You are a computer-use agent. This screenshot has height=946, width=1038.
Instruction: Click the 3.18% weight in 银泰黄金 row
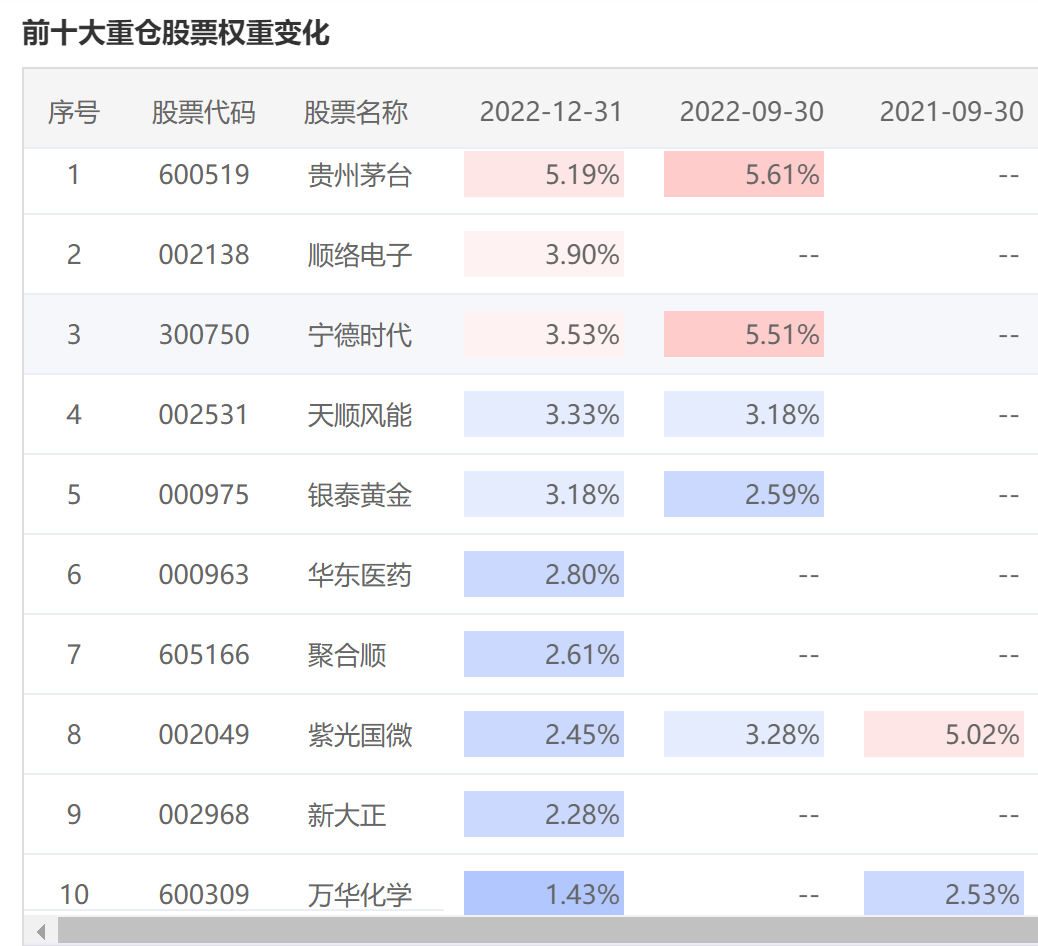pyautogui.click(x=543, y=494)
